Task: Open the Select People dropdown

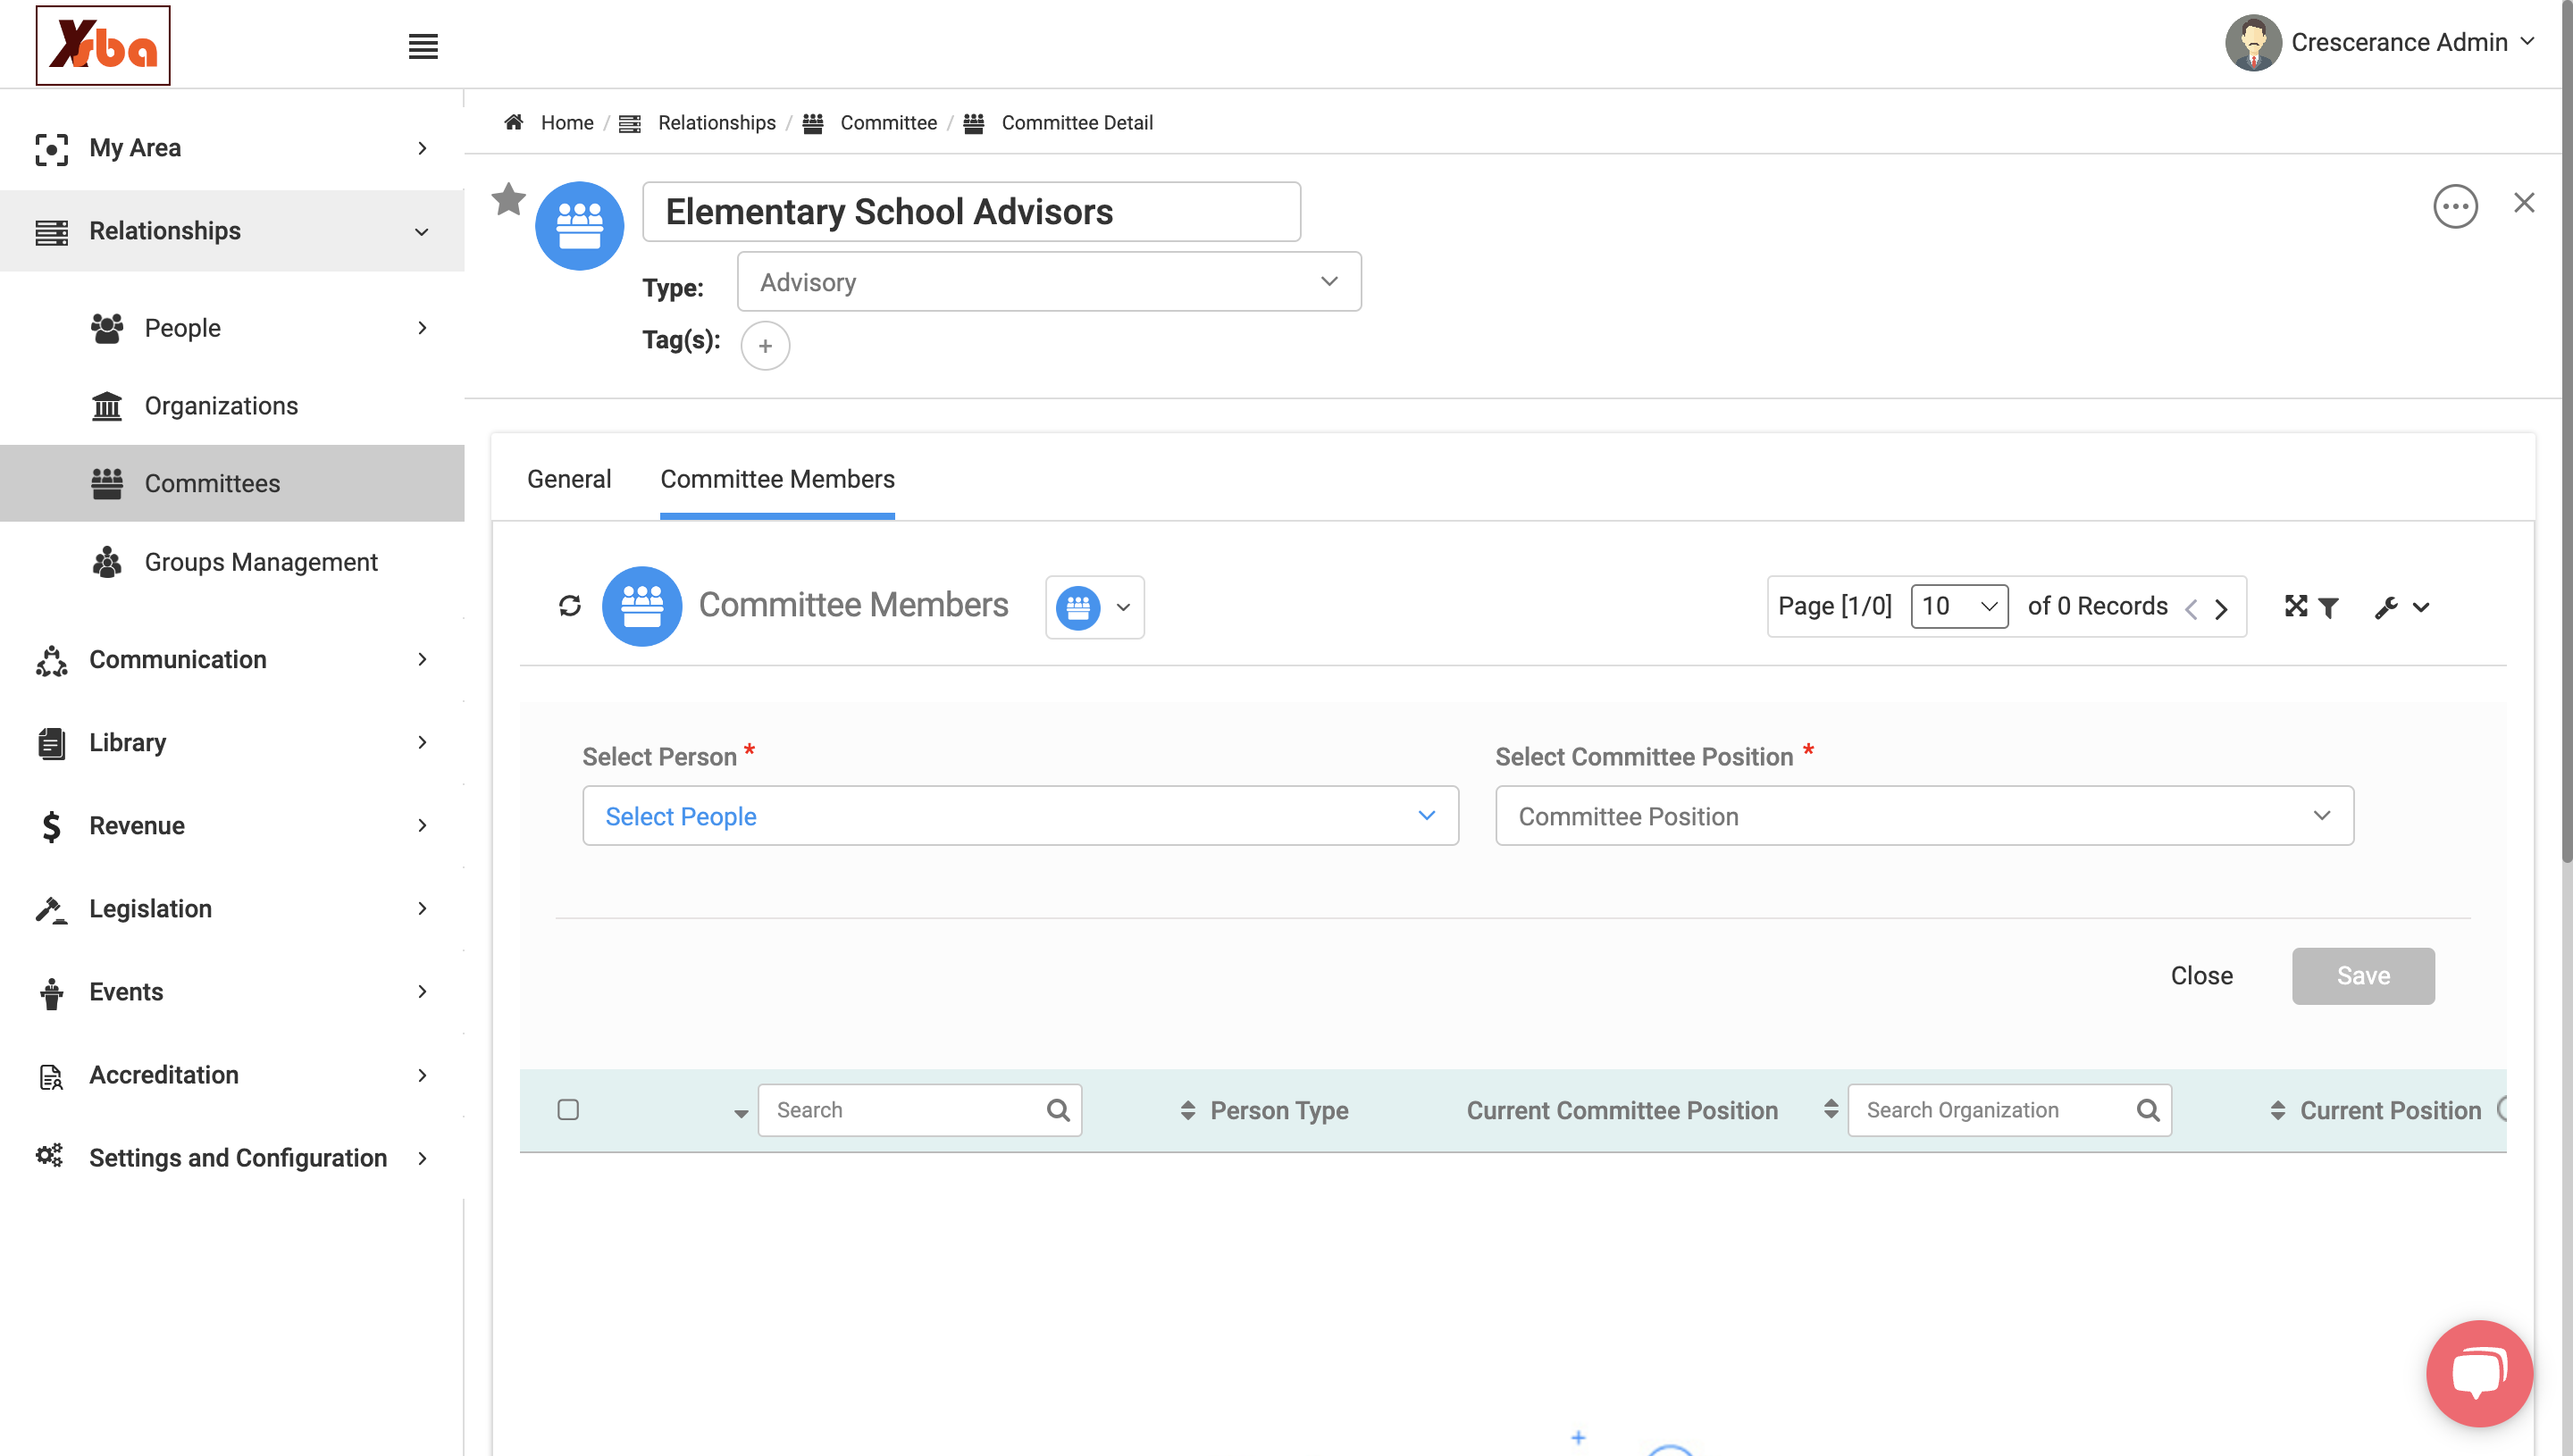Action: click(1020, 816)
